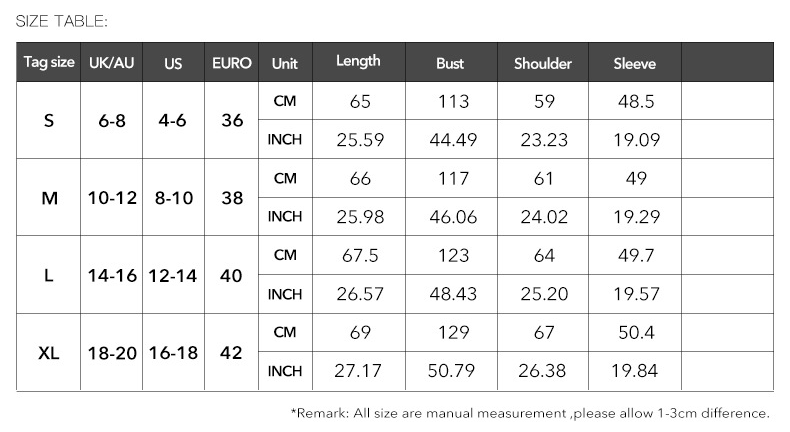Click the UK/AU 10-12 cell
This screenshot has width=790, height=432.
click(112, 198)
